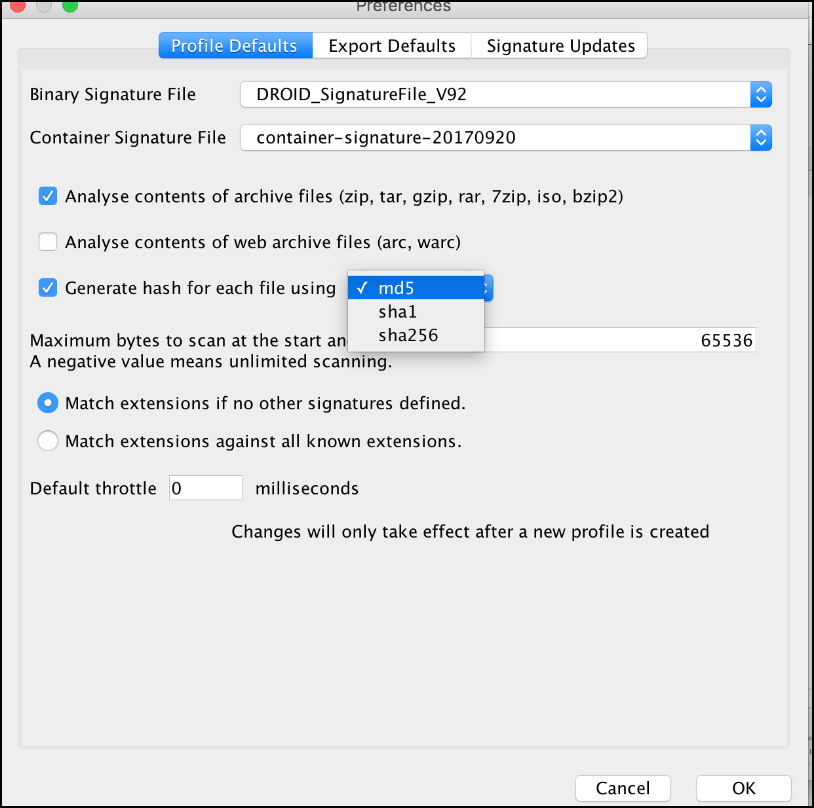Click the green window zoom button
814x808 pixels.
(69, 5)
